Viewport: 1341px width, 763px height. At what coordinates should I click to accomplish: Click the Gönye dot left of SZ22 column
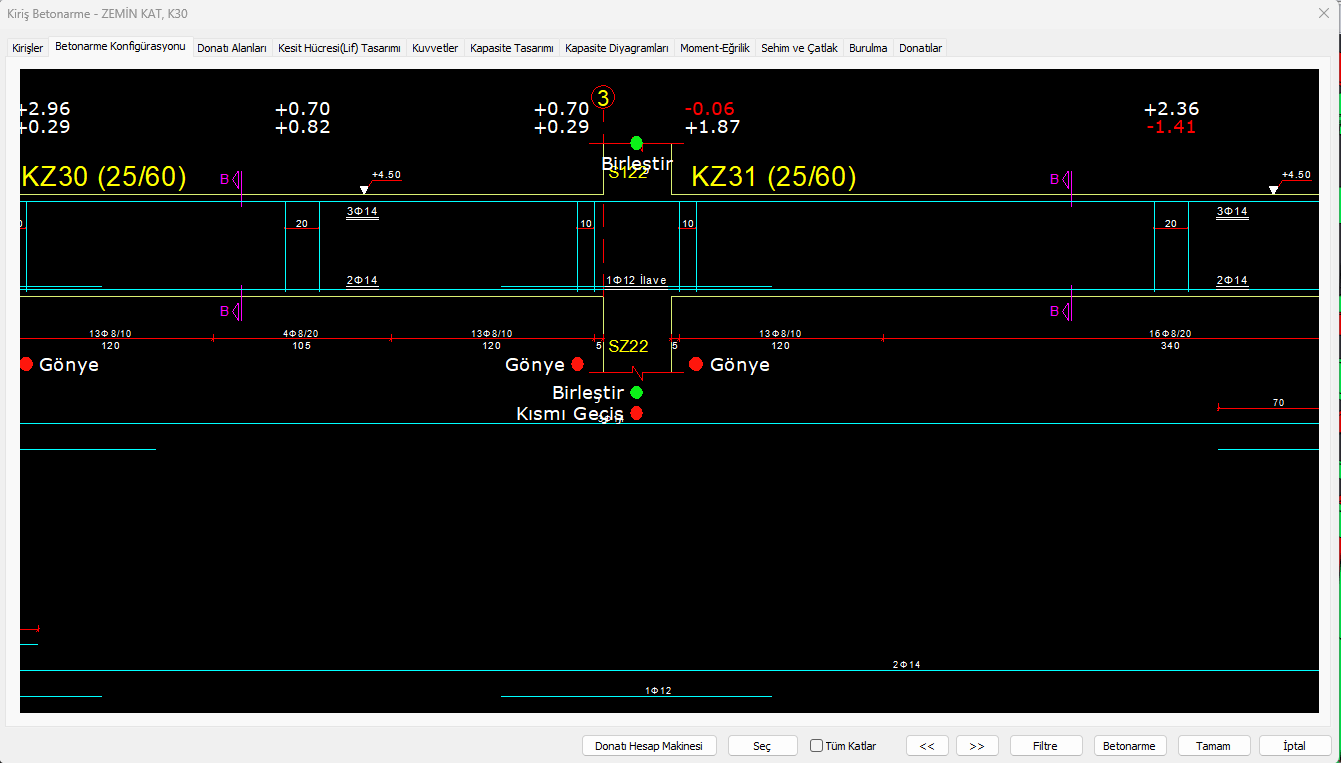(x=577, y=364)
